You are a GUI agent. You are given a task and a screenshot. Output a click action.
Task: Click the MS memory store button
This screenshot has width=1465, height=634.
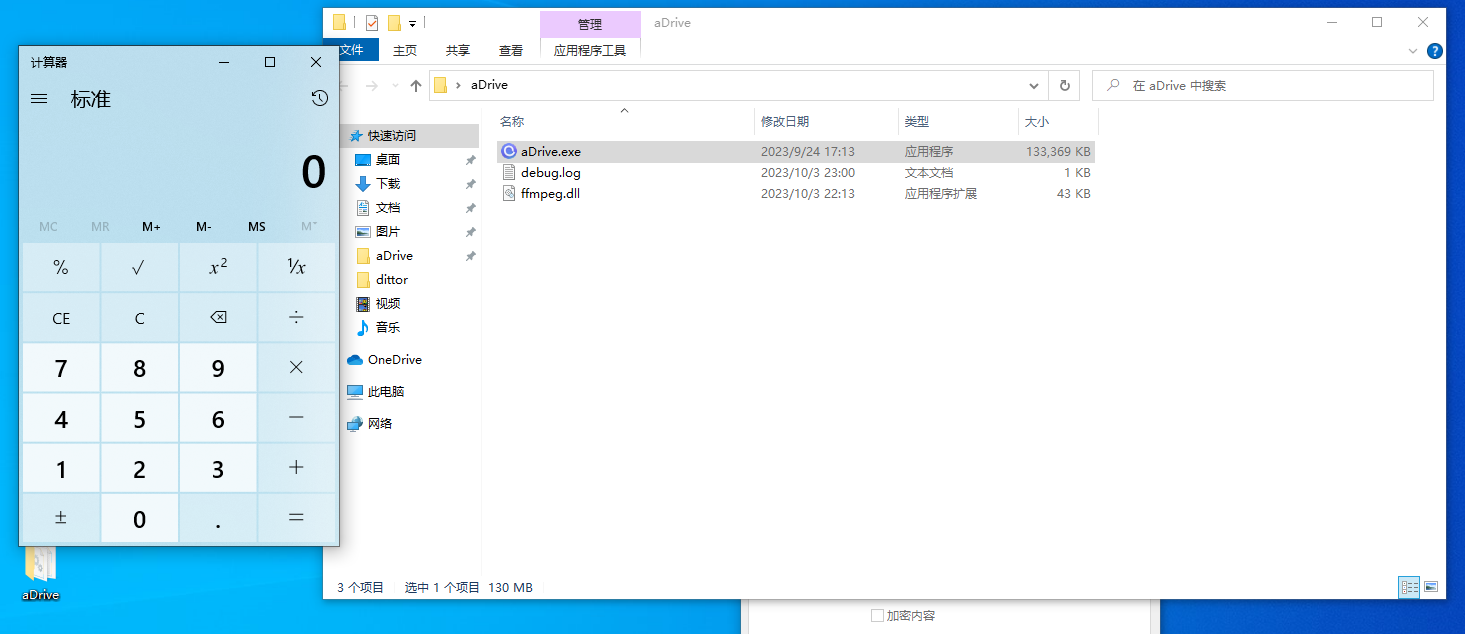tap(257, 227)
